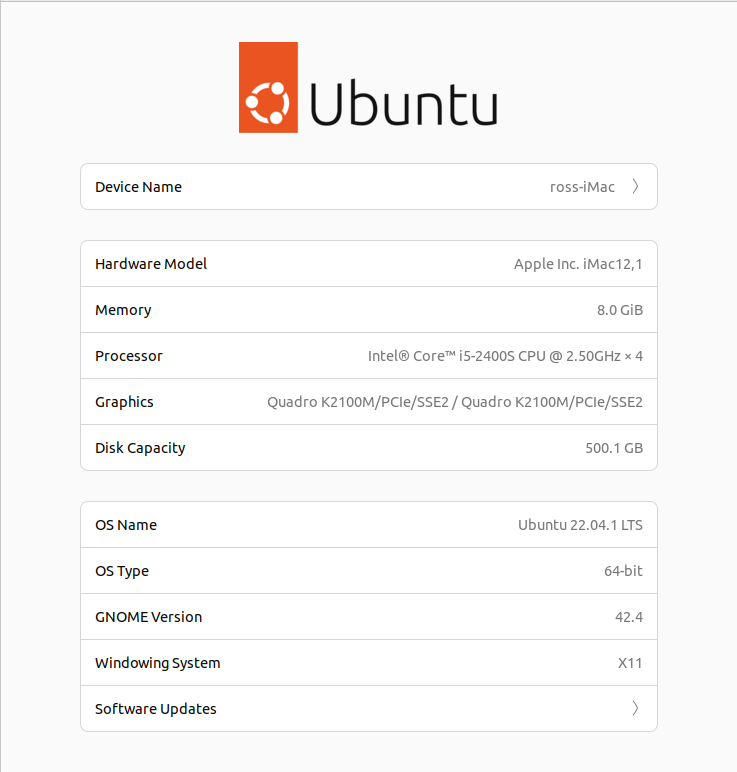Open the Device Name row

click(x=369, y=187)
